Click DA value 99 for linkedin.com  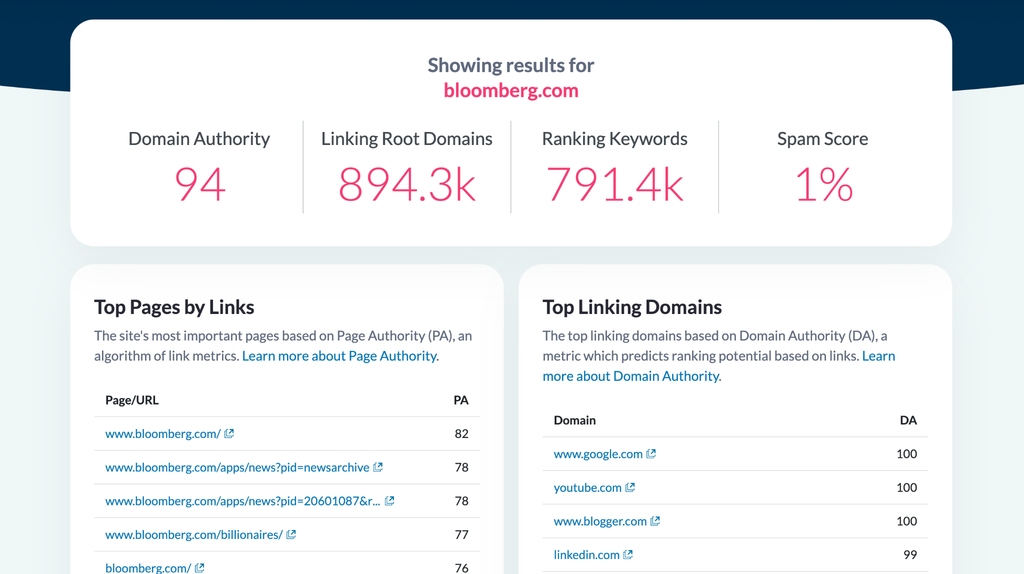pos(910,554)
